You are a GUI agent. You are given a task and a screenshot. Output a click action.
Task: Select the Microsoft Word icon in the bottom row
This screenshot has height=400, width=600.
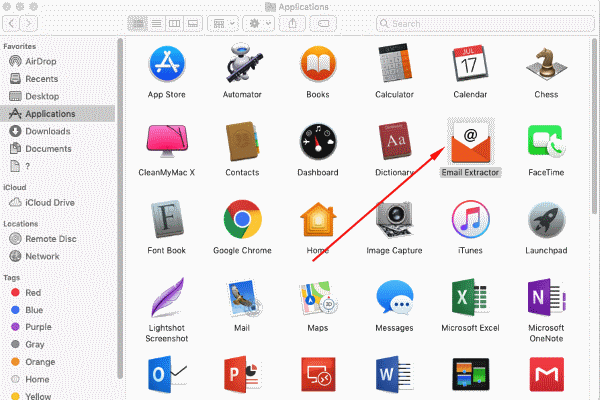coord(395,374)
